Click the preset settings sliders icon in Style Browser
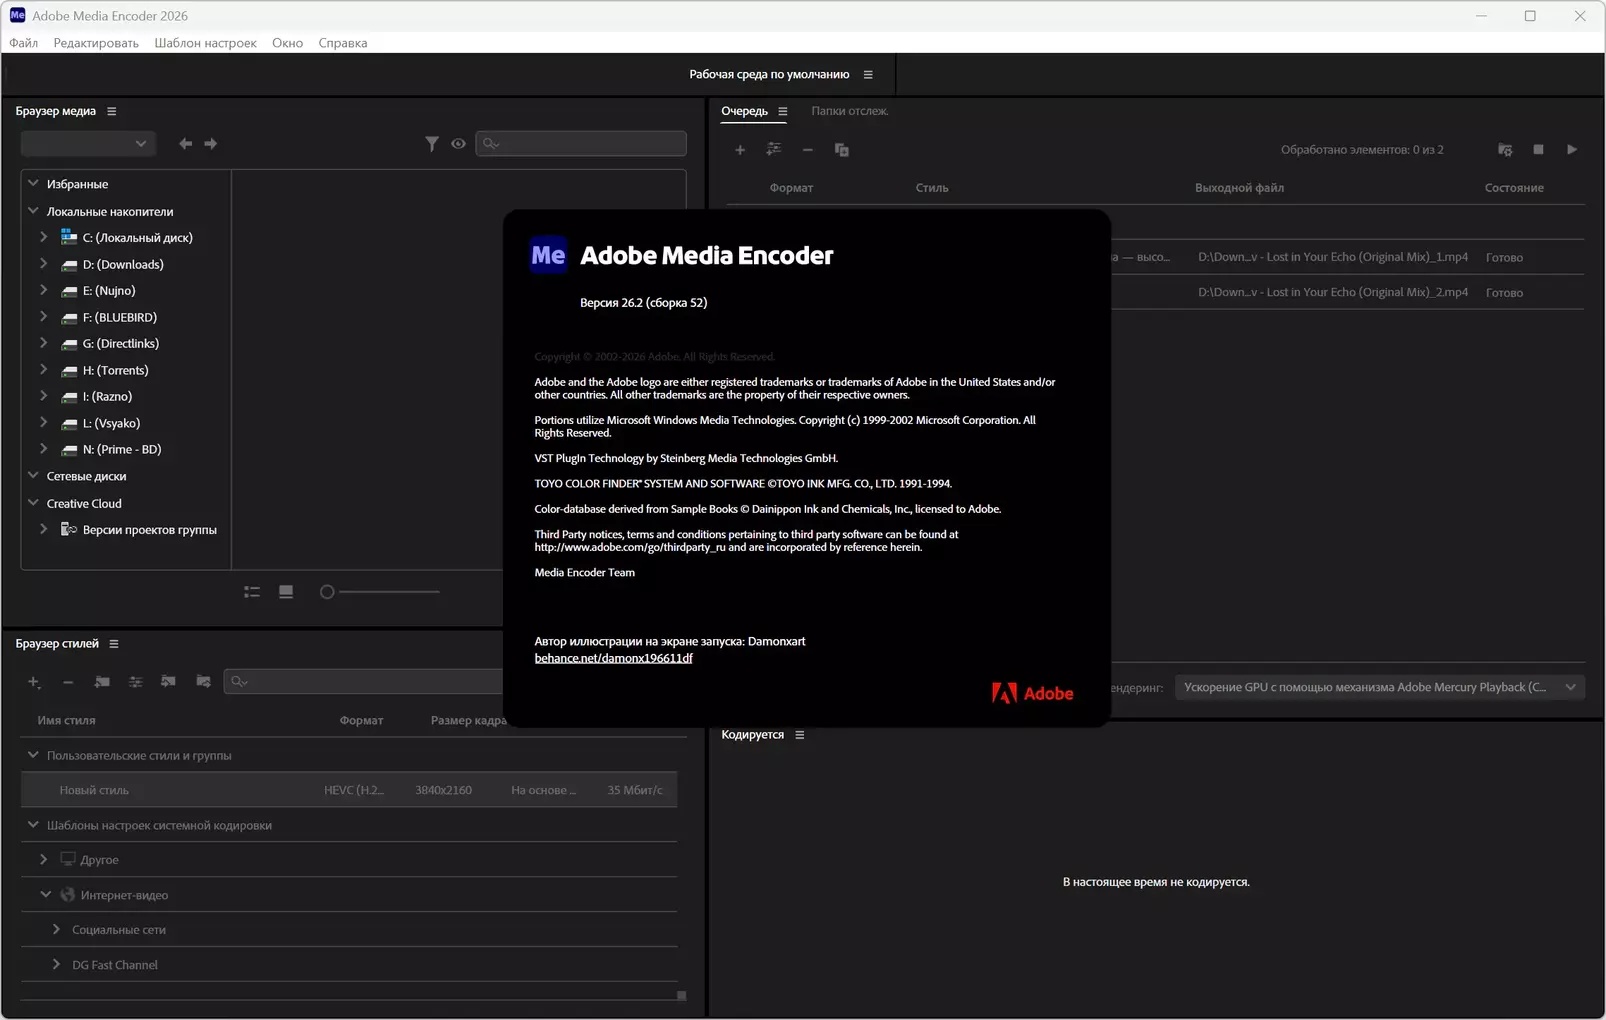The height and width of the screenshot is (1020, 1606). [x=136, y=682]
